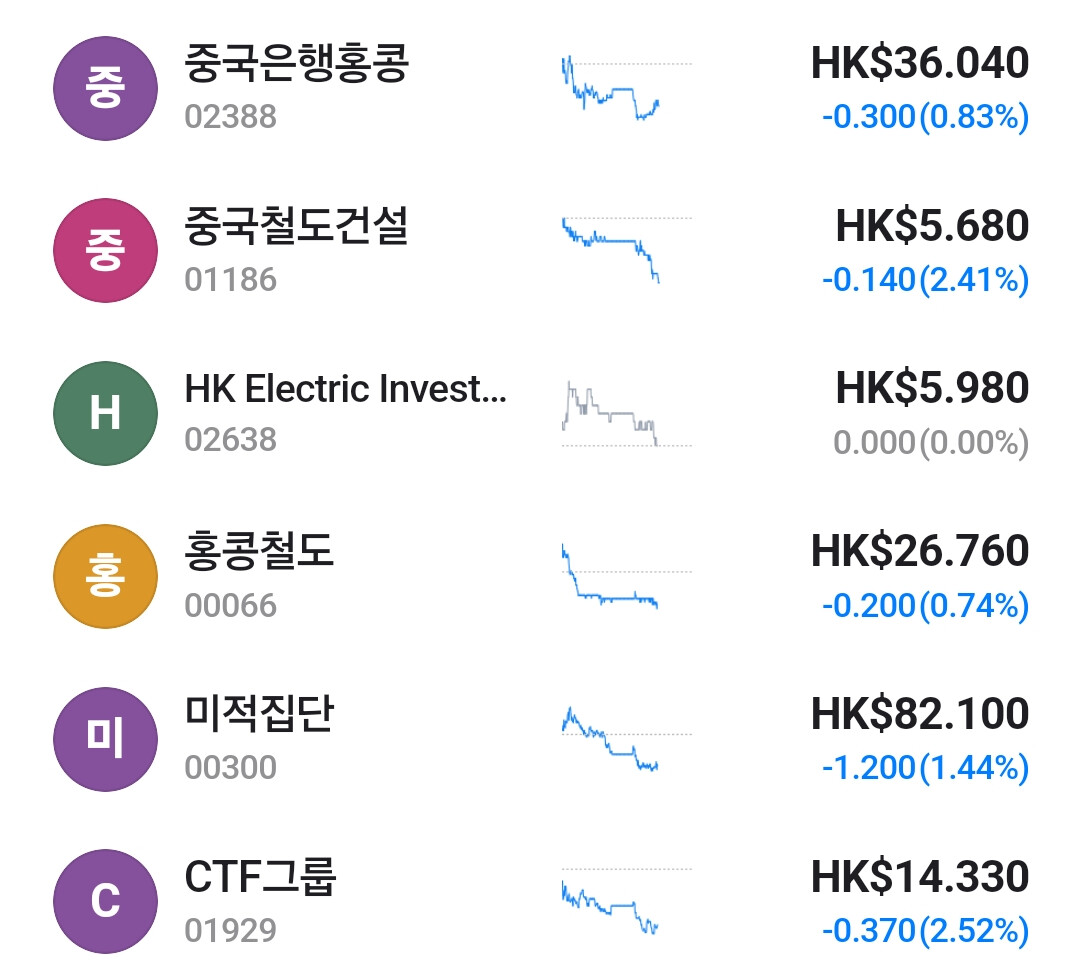Tap the purple 중 icon for 중국은행홍콩
Screen dimensions: 1079x973
point(105,88)
